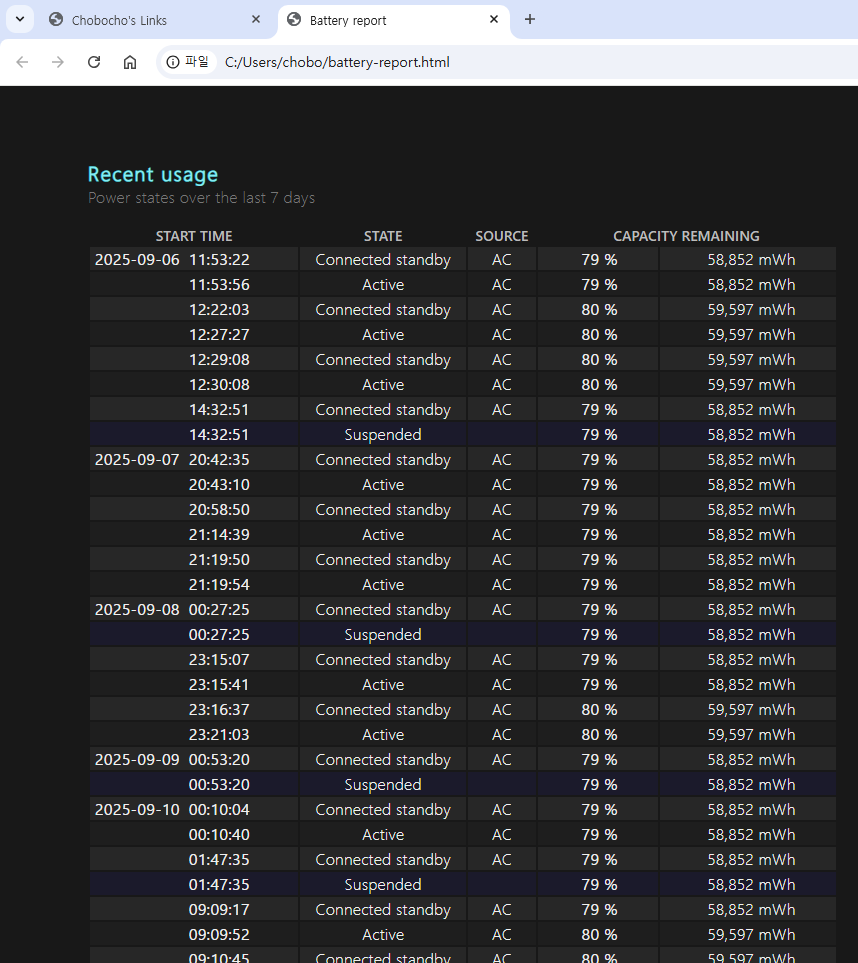Viewport: 858px width, 963px height.
Task: Click 59,597 mWh in 23:21:03 row
Action: [x=751, y=735]
